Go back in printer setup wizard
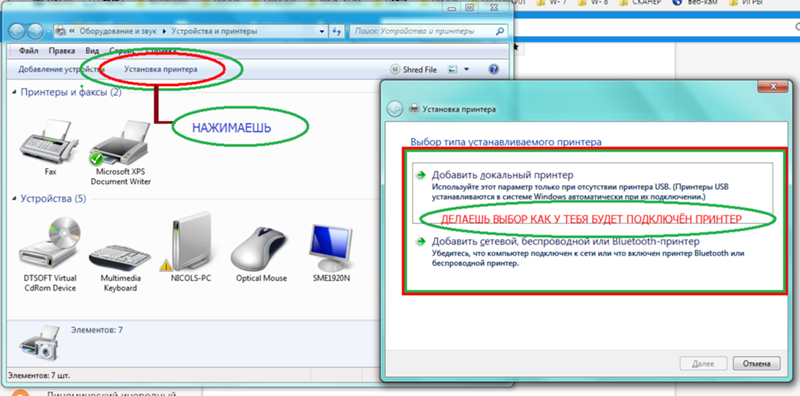This screenshot has width=800, height=396. pos(395,109)
